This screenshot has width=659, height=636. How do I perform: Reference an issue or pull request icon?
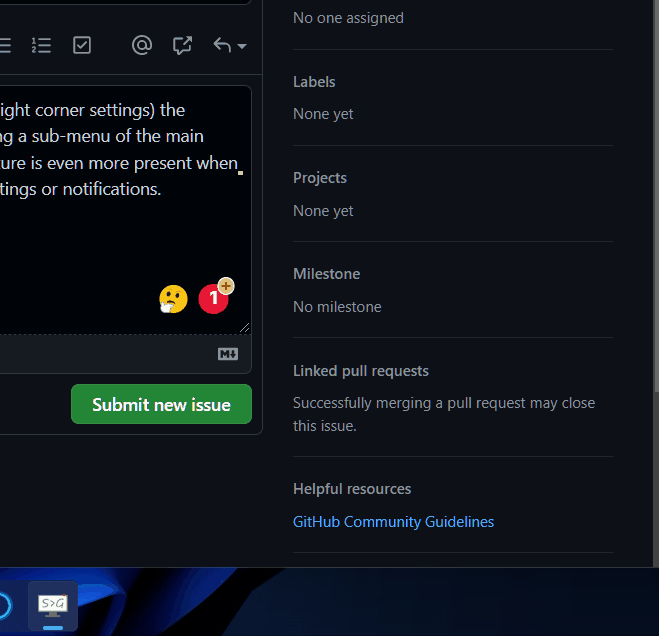[x=182, y=45]
